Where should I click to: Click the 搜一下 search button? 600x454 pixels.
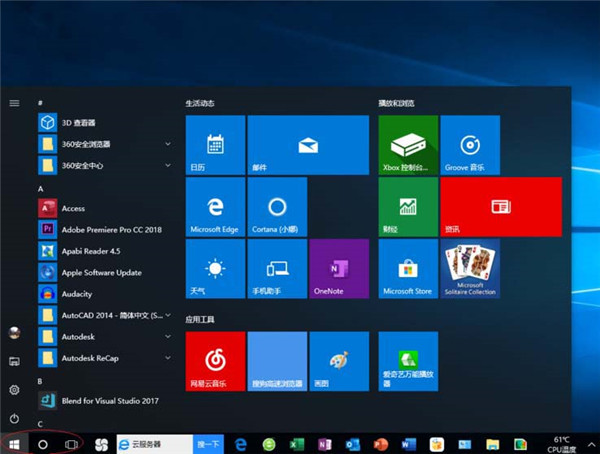point(208,442)
